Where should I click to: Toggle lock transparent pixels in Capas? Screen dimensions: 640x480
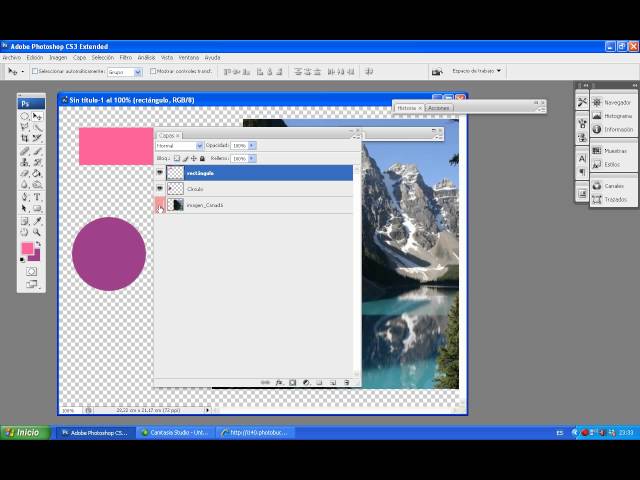pos(177,158)
